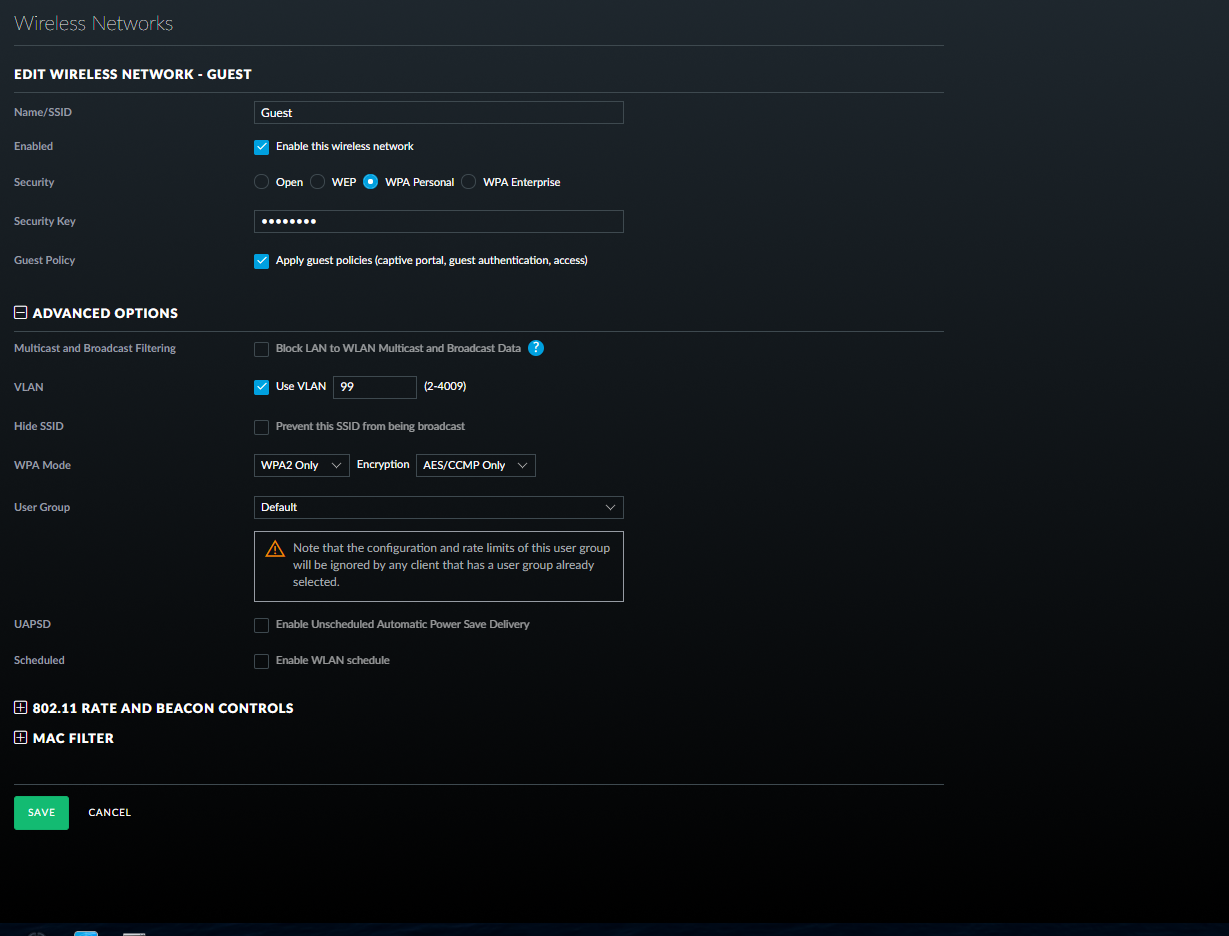Image resolution: width=1229 pixels, height=936 pixels.
Task: Enable Unscheduled Automatic Power Save Delivery
Action: pos(262,625)
